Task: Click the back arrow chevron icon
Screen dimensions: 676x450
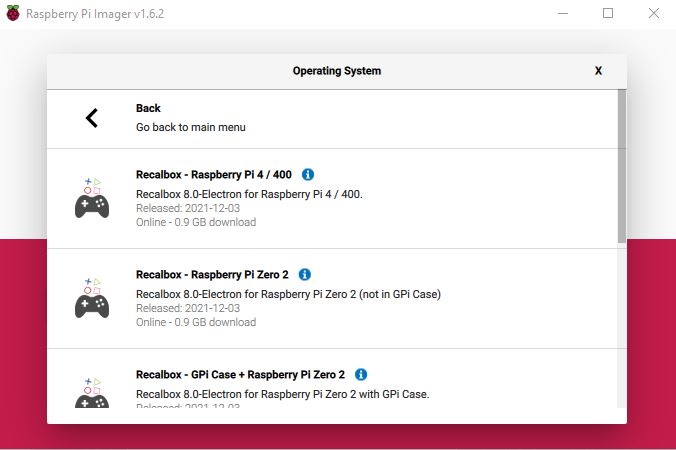Action: pos(91,118)
